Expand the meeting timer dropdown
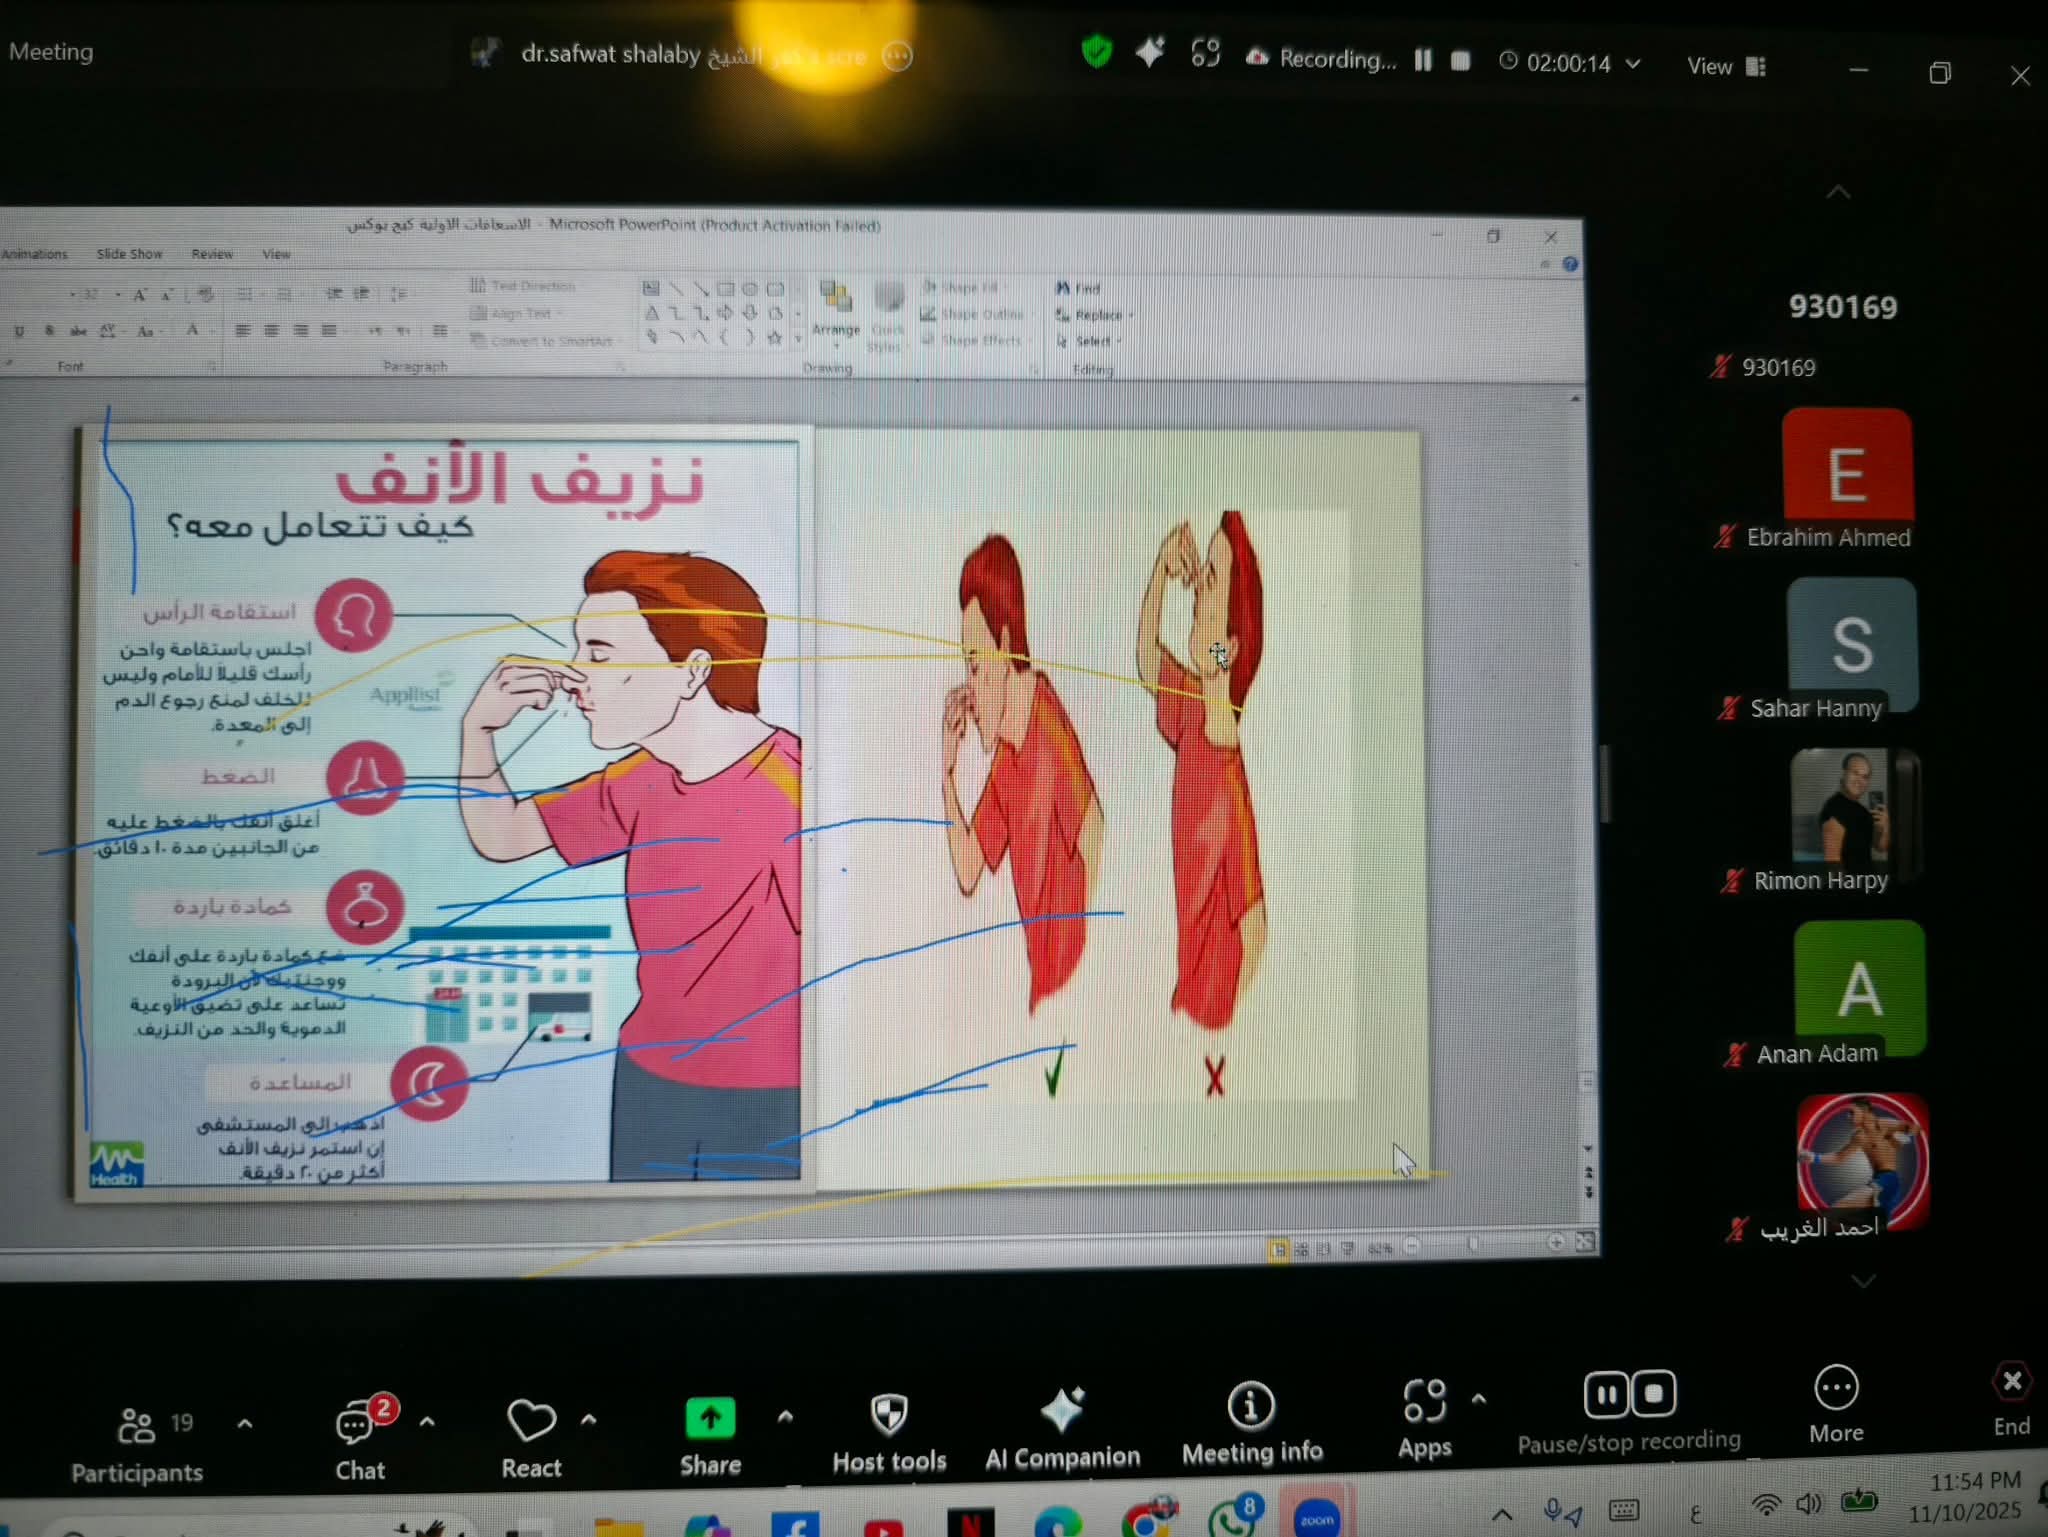The height and width of the screenshot is (1537, 2048). tap(1633, 64)
